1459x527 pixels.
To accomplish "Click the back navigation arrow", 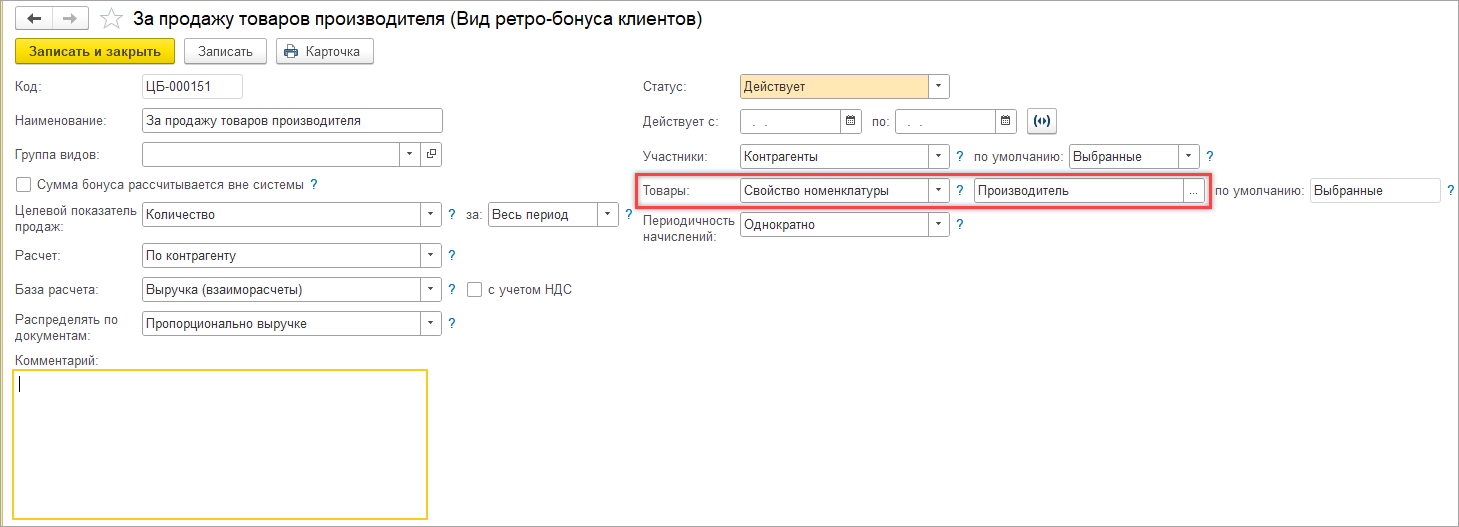I will click(33, 19).
